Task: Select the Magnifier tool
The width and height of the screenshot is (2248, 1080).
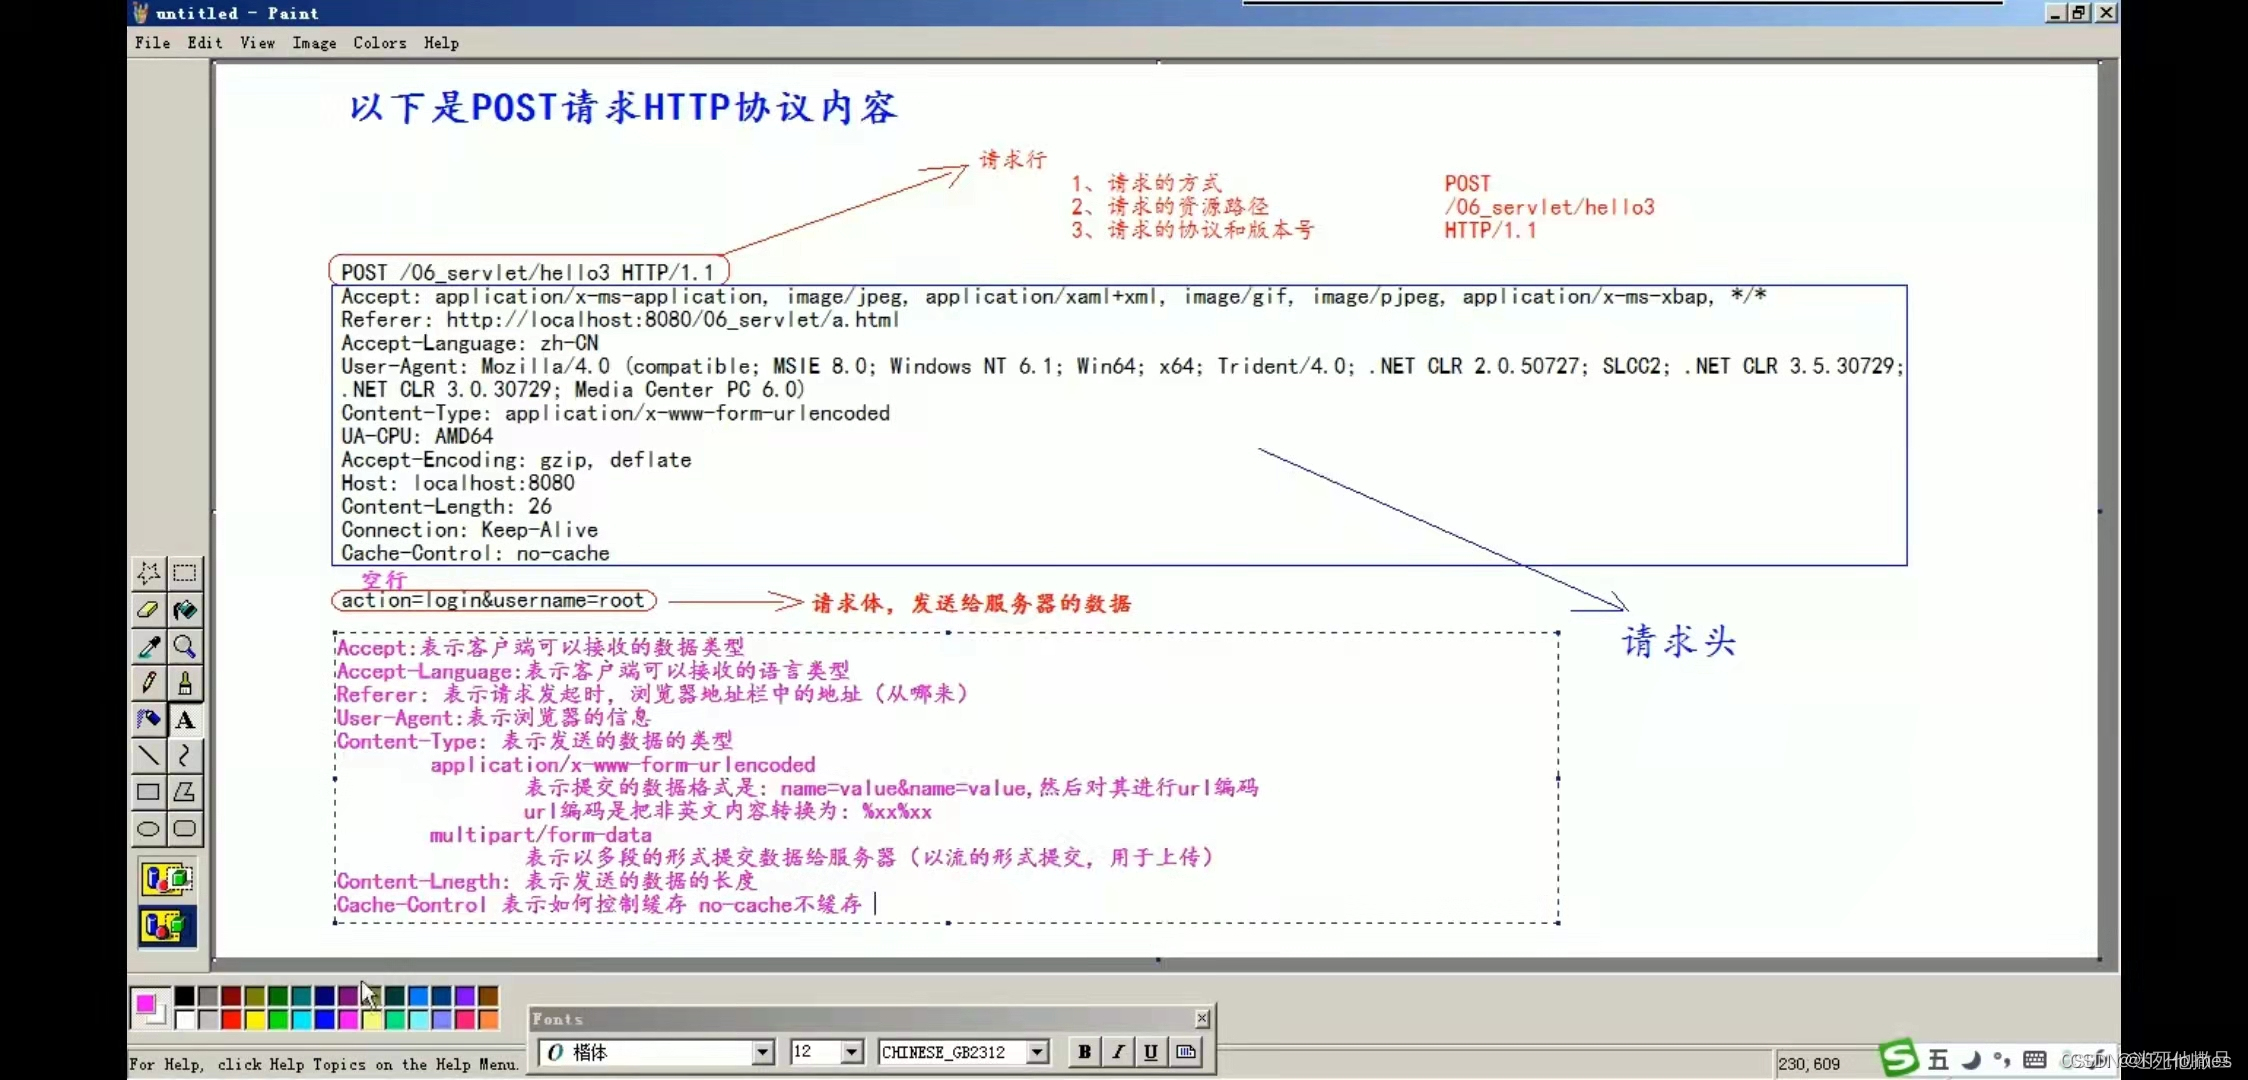Action: (x=185, y=647)
